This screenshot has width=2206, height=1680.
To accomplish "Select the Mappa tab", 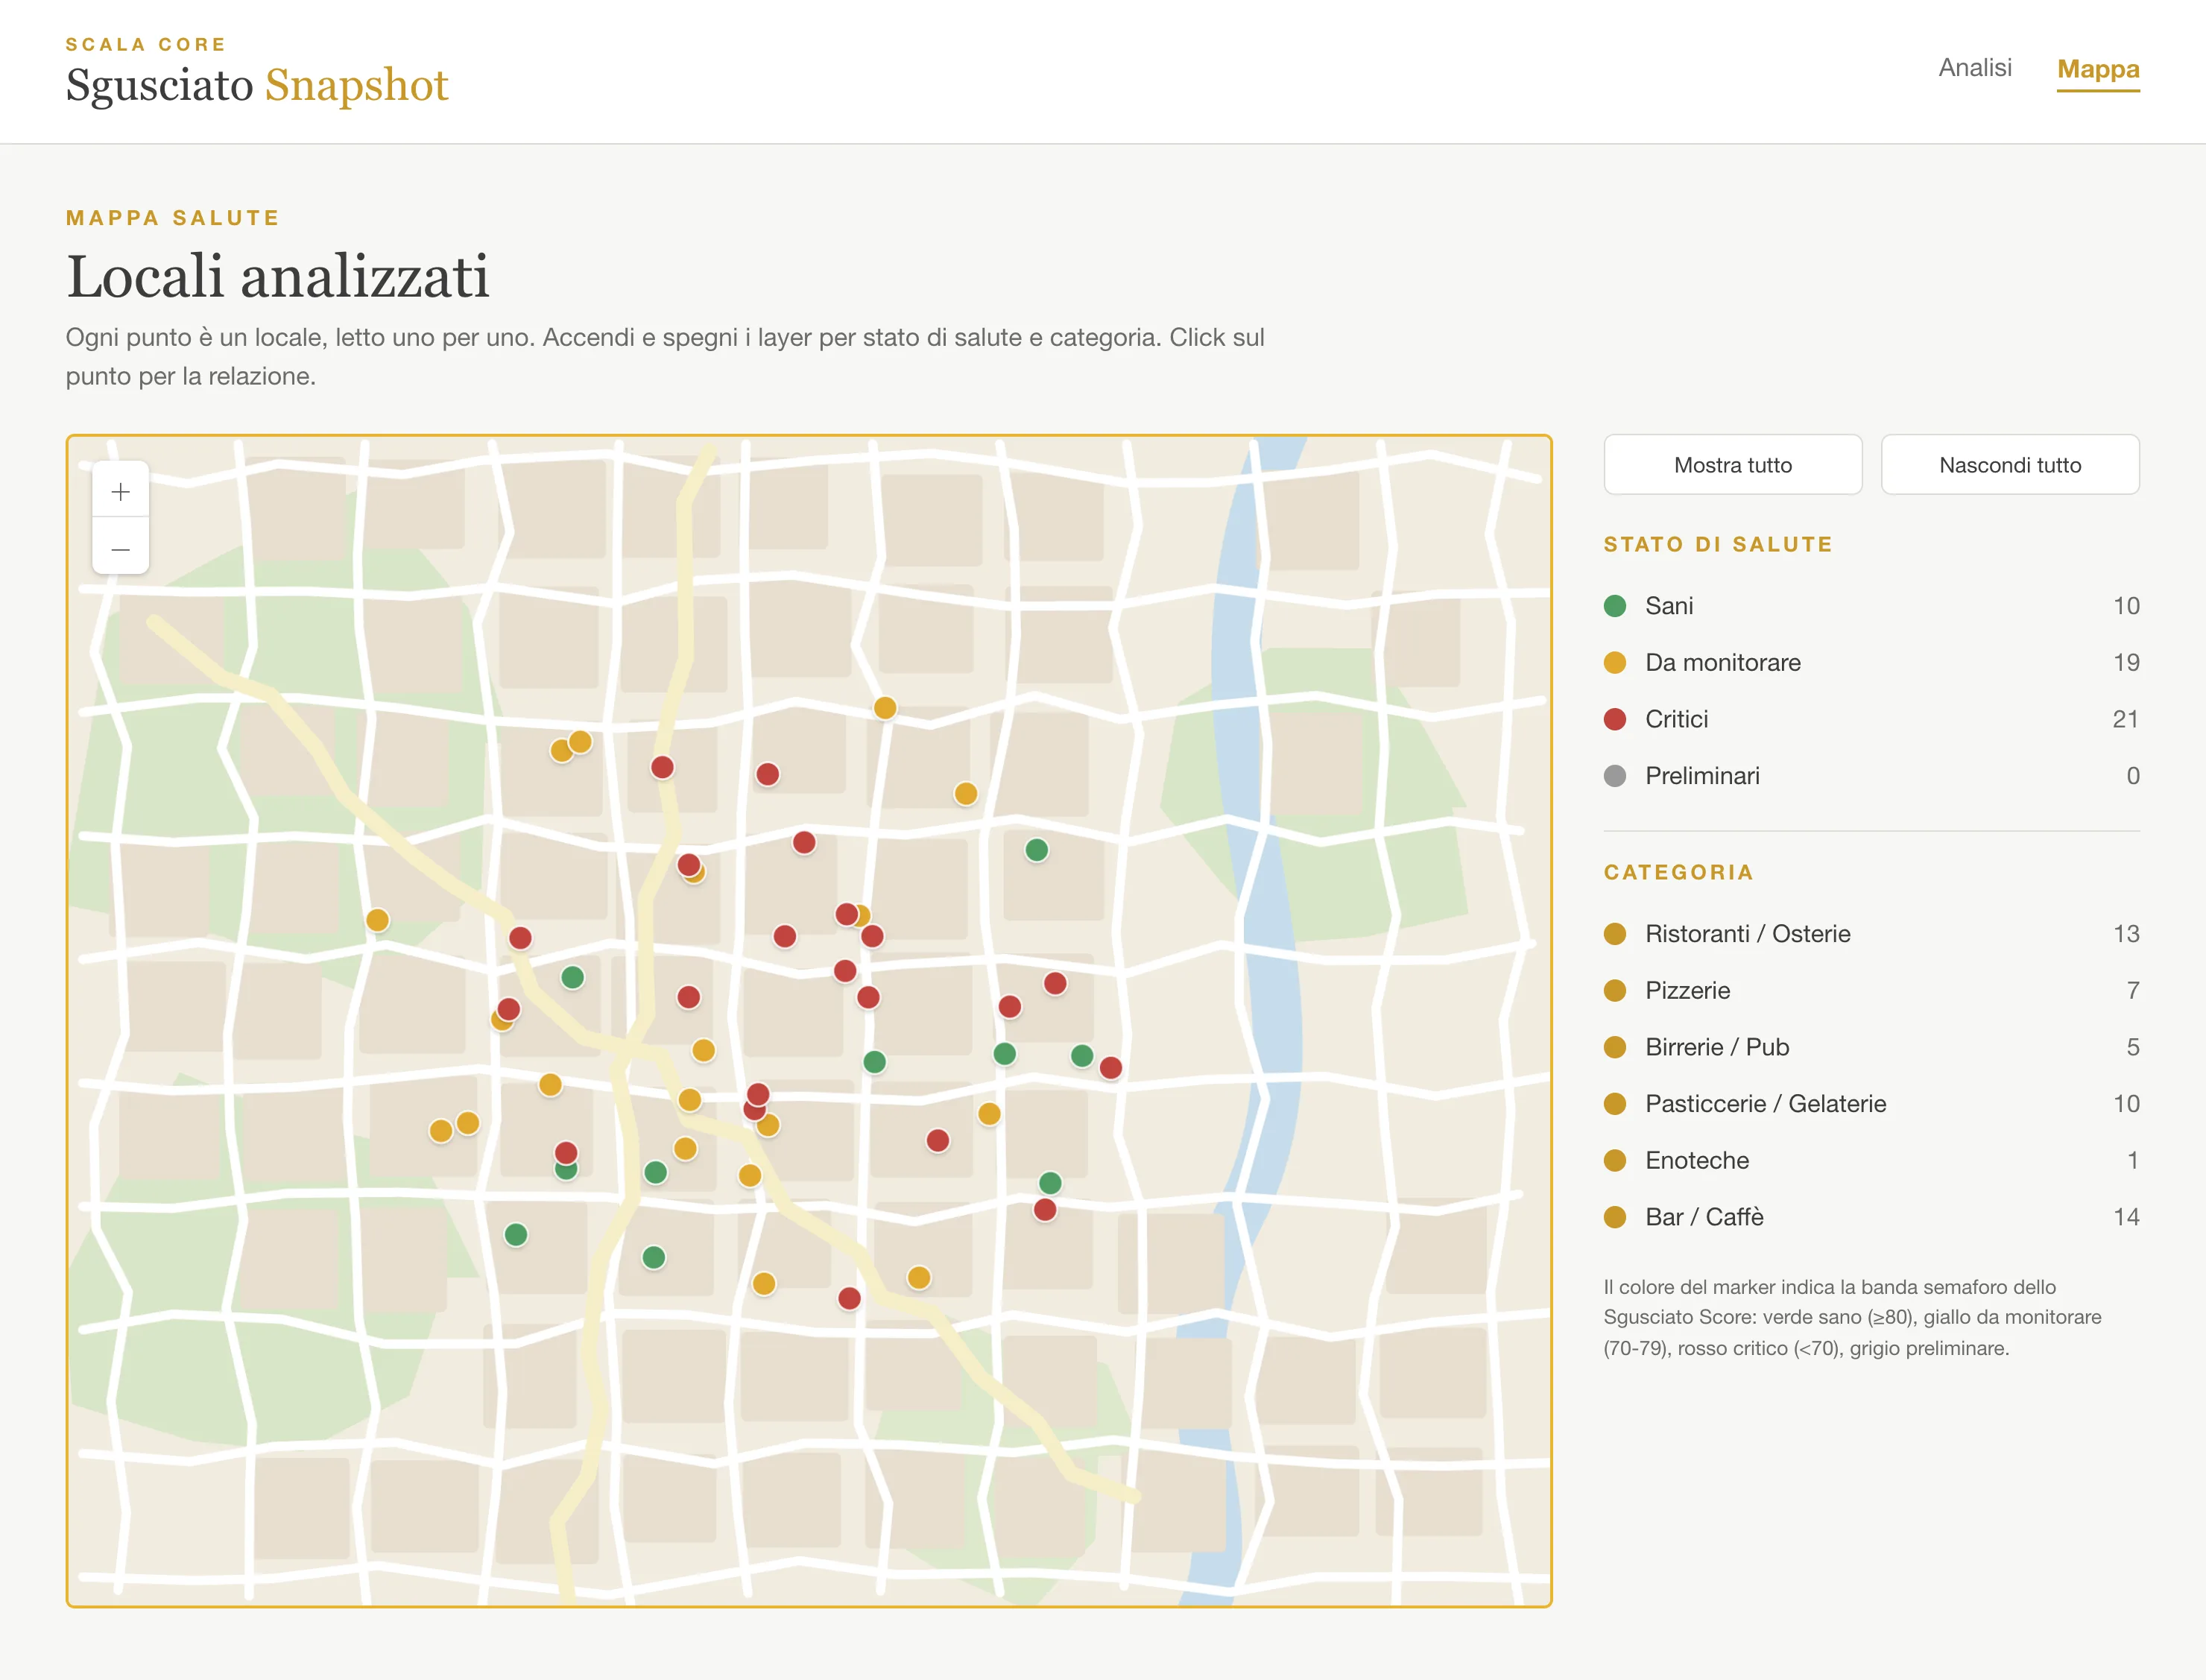I will click(2097, 69).
